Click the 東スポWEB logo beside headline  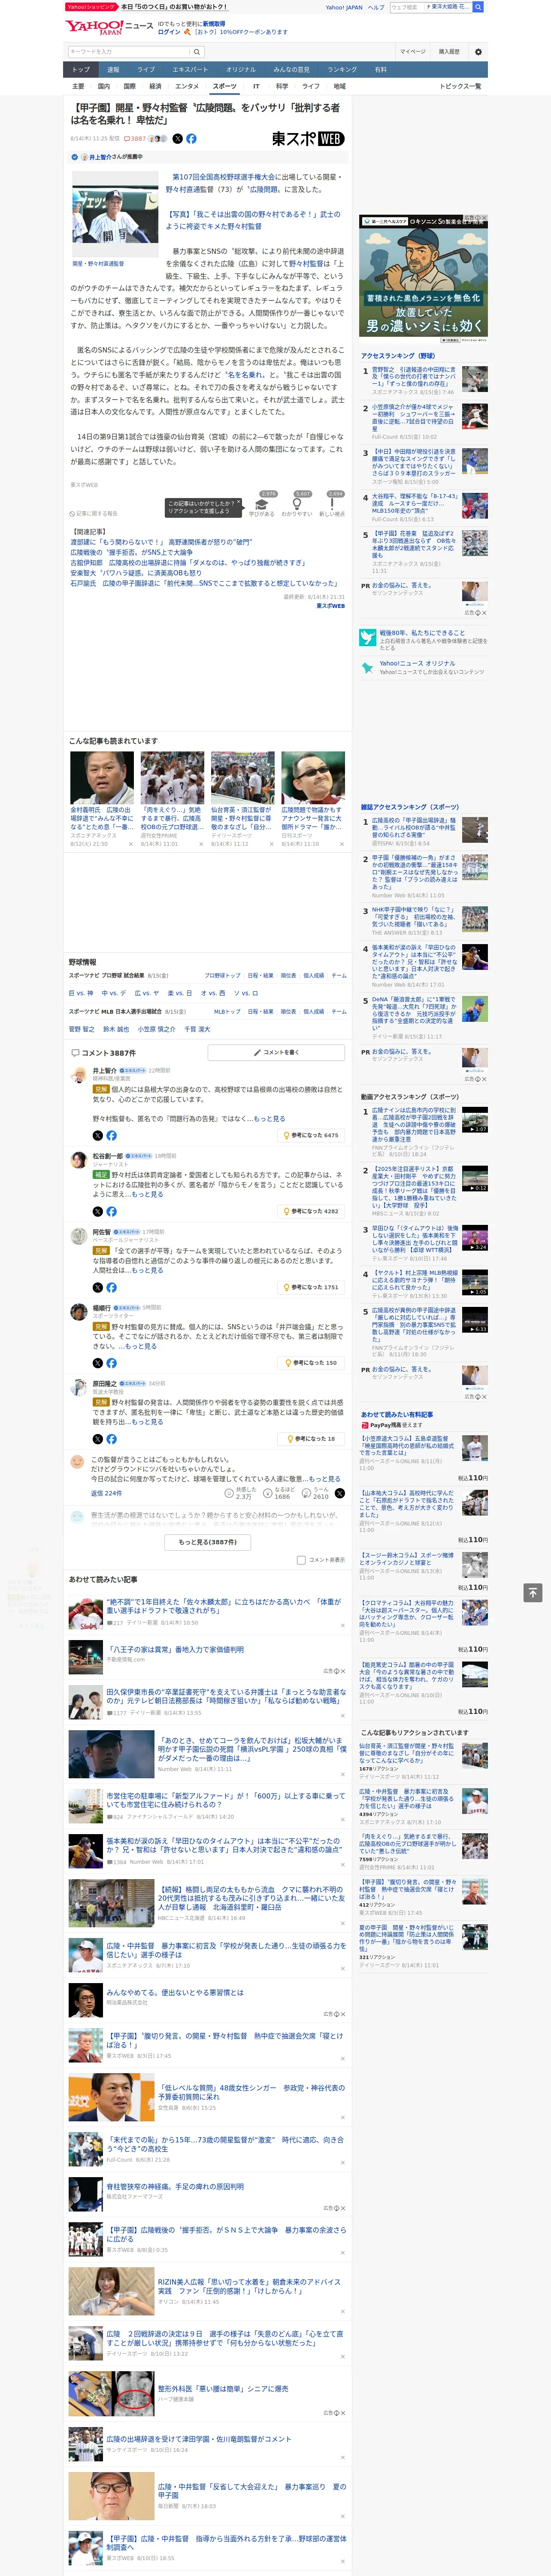(x=308, y=139)
